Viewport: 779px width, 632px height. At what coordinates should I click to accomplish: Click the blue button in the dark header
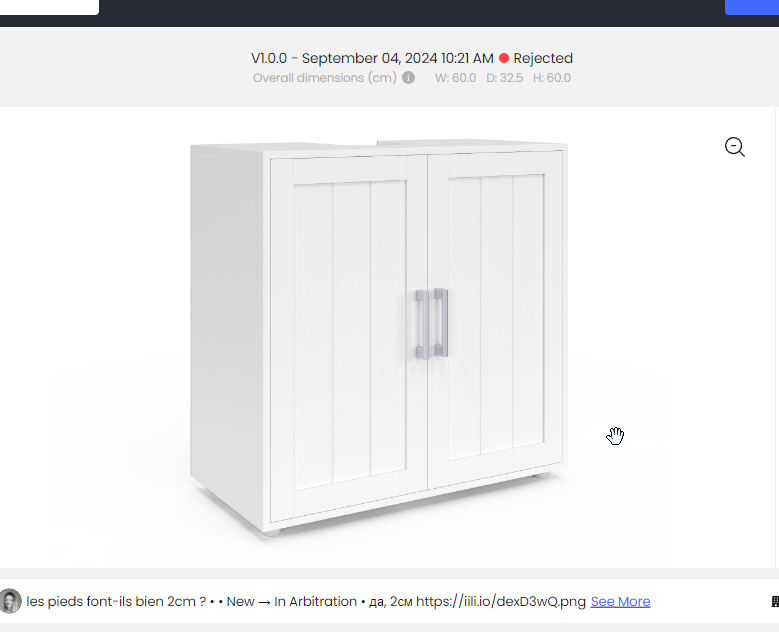[752, 7]
